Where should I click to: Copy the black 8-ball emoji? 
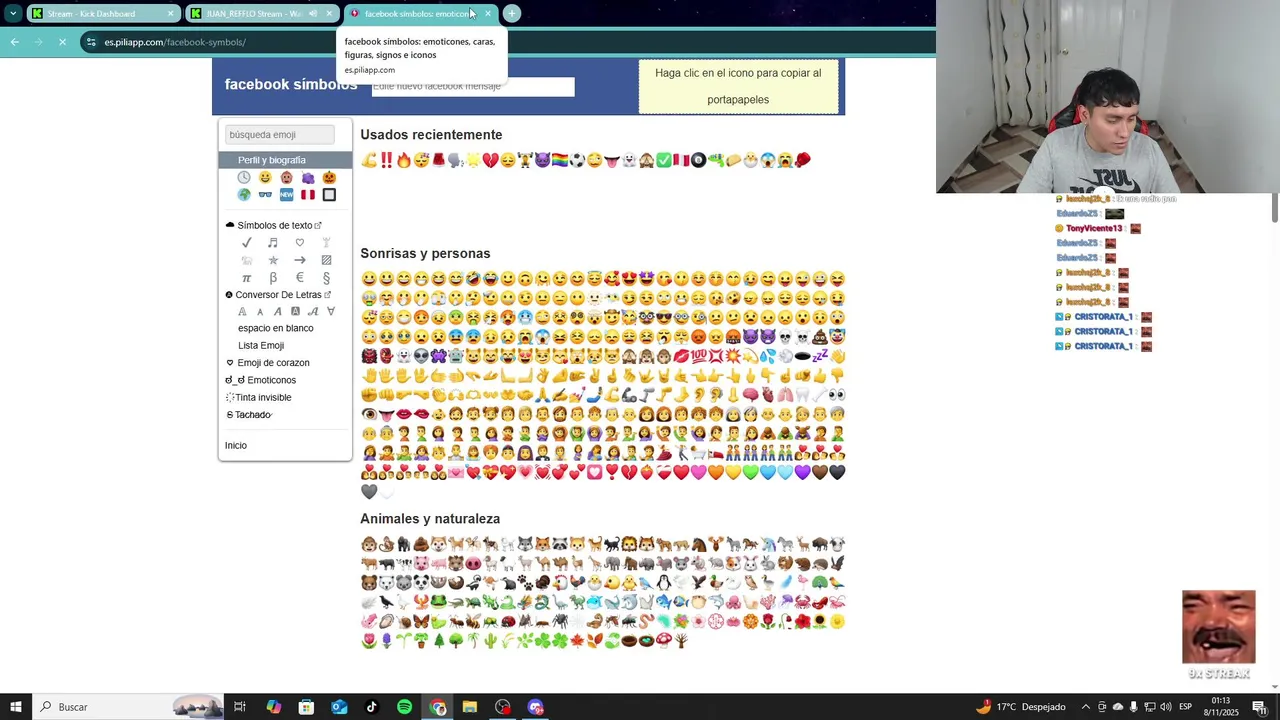698,160
